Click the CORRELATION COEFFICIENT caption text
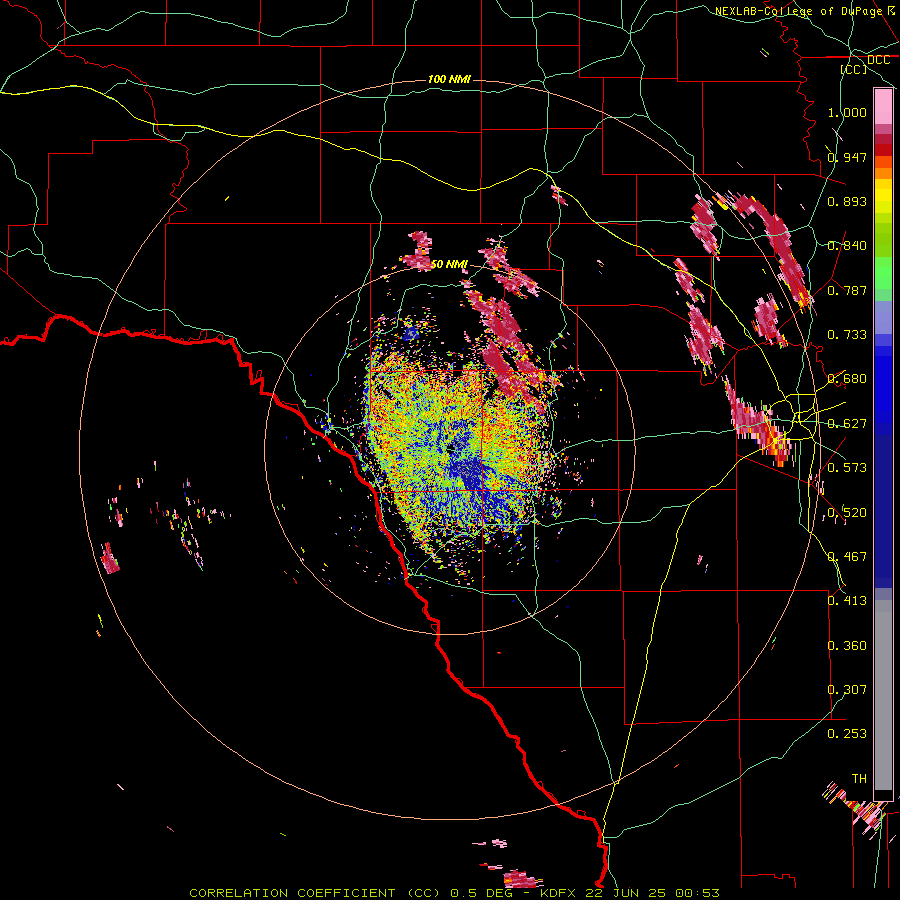This screenshot has width=900, height=900. pyautogui.click(x=292, y=893)
